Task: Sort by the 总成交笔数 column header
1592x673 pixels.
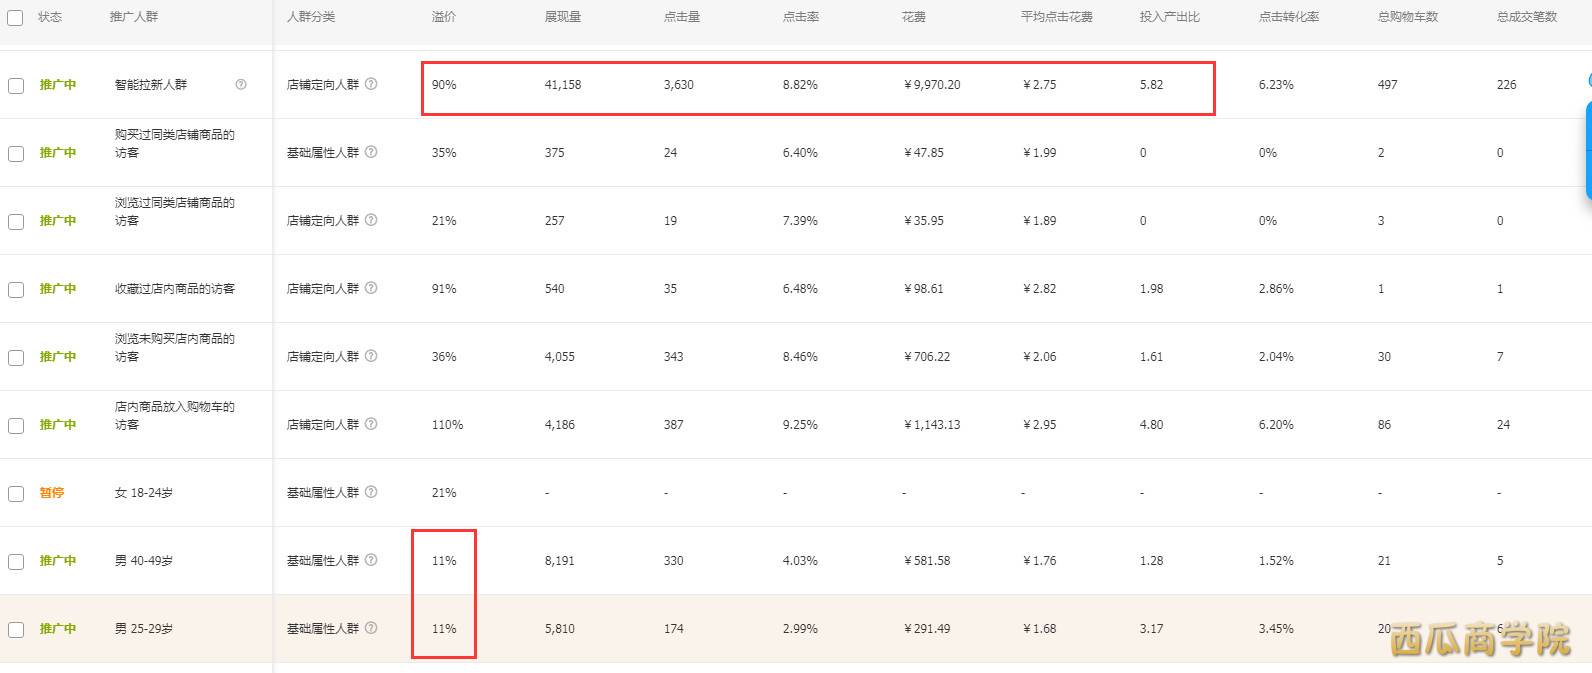Action: click(1527, 17)
